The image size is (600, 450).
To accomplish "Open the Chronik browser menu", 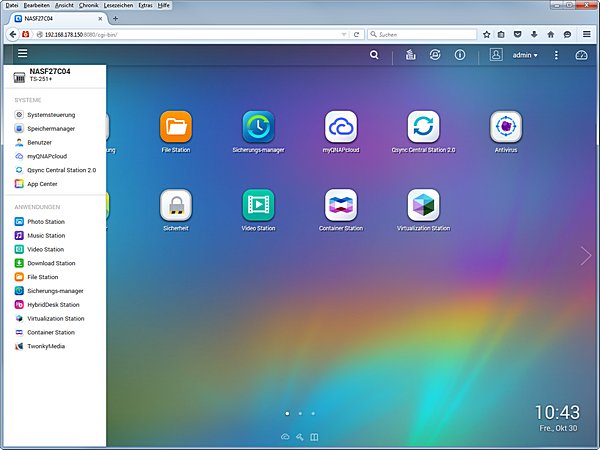I will (88, 5).
